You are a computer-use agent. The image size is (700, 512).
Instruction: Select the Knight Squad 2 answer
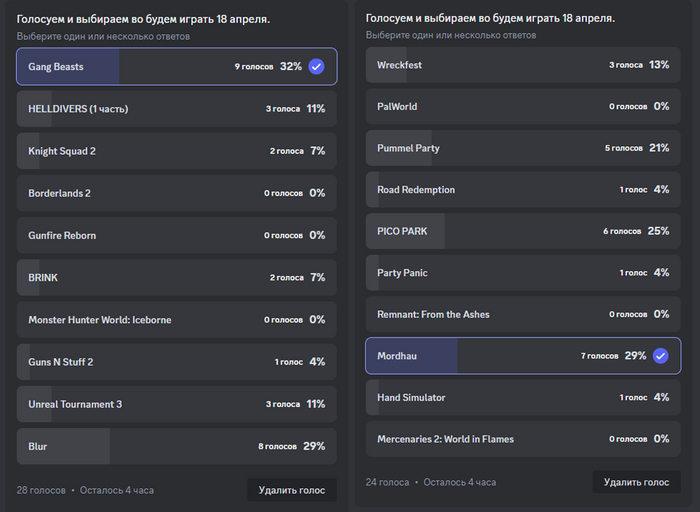177,151
